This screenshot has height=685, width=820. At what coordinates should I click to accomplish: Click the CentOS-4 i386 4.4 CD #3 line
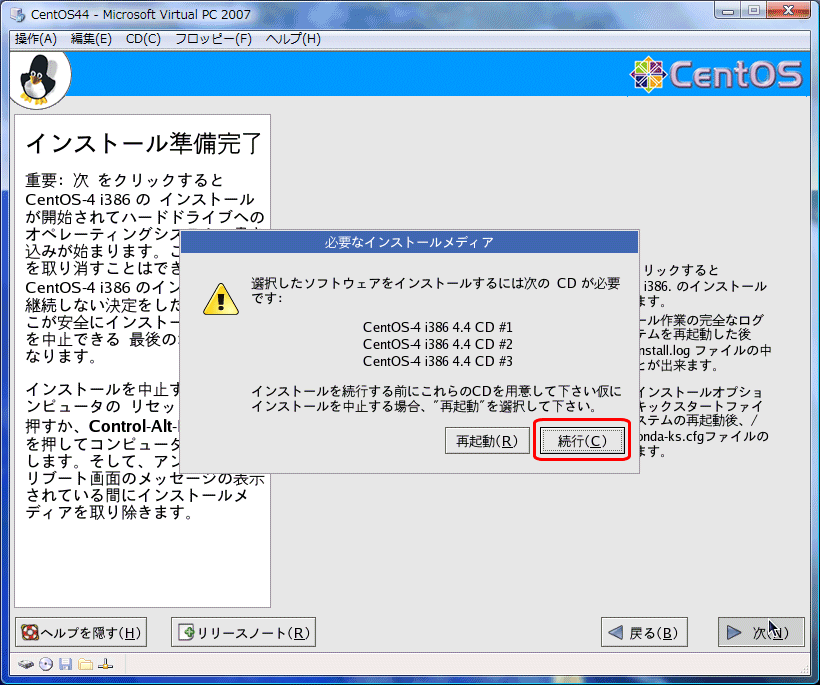pos(438,361)
